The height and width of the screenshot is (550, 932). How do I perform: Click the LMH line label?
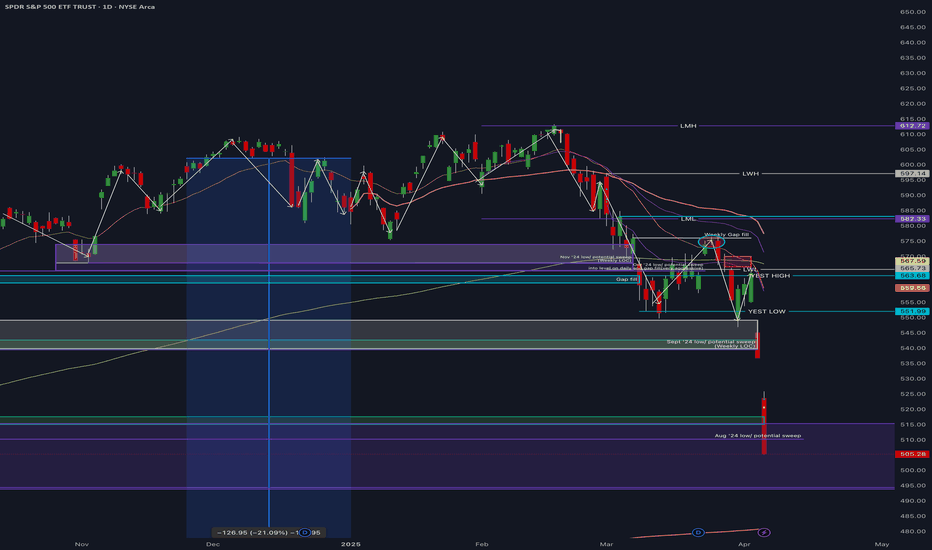[x=688, y=125]
